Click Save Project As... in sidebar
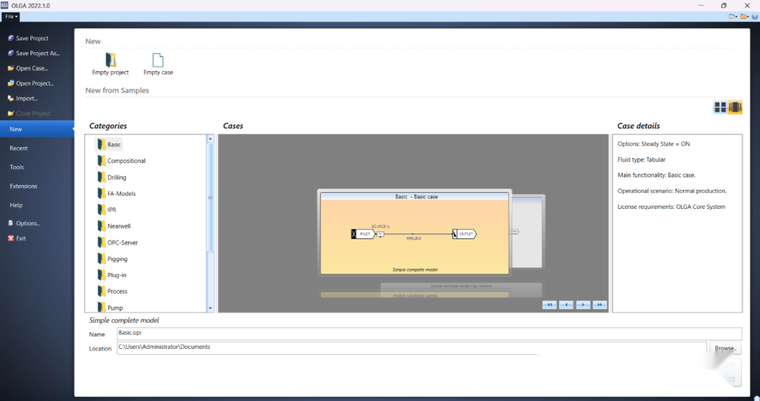 point(34,53)
